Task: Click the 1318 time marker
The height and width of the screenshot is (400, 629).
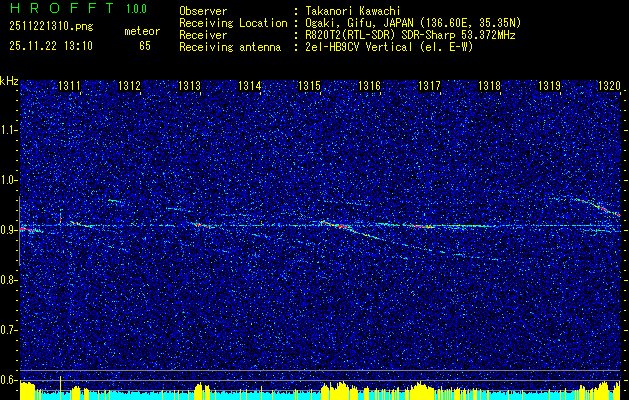Action: click(489, 85)
